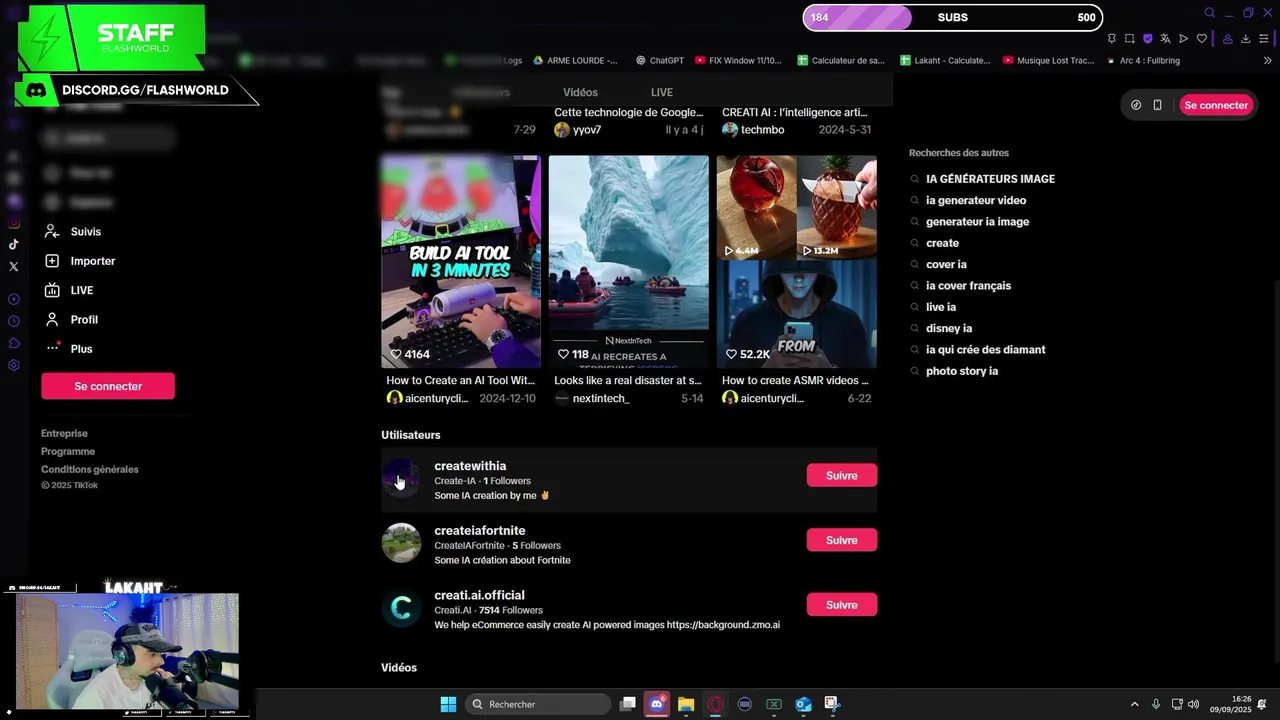Screen dimensions: 1280x720
Task: Open LIVE in the TikTok sidebar
Action: pyautogui.click(x=68, y=290)
